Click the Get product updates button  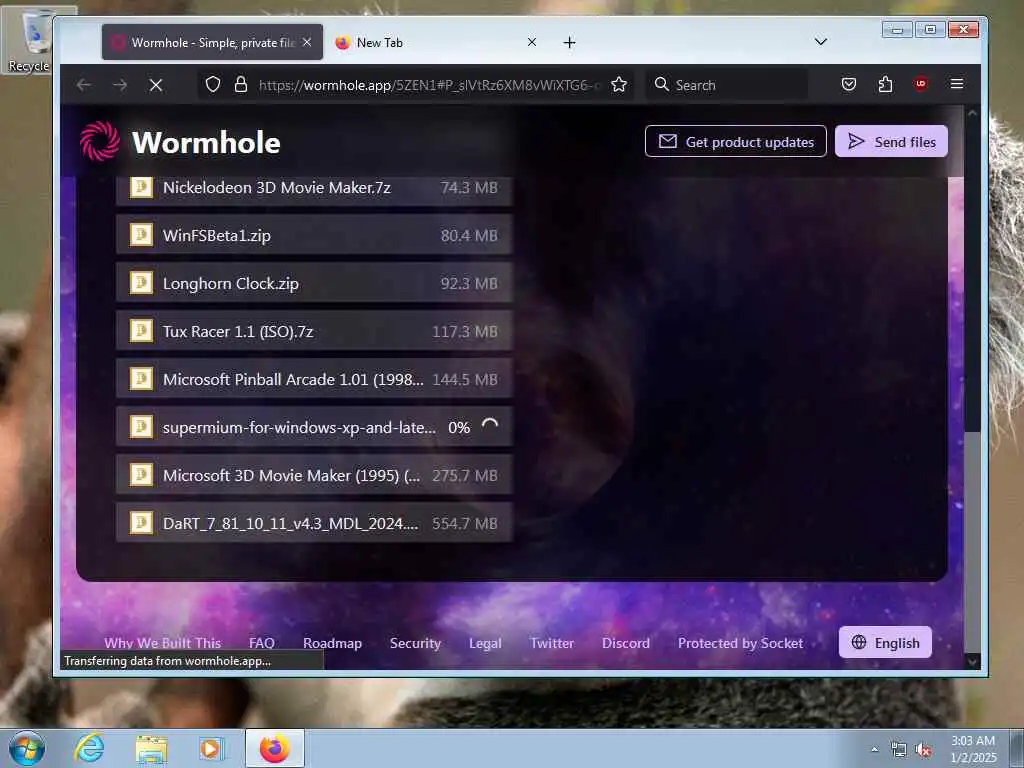point(735,141)
